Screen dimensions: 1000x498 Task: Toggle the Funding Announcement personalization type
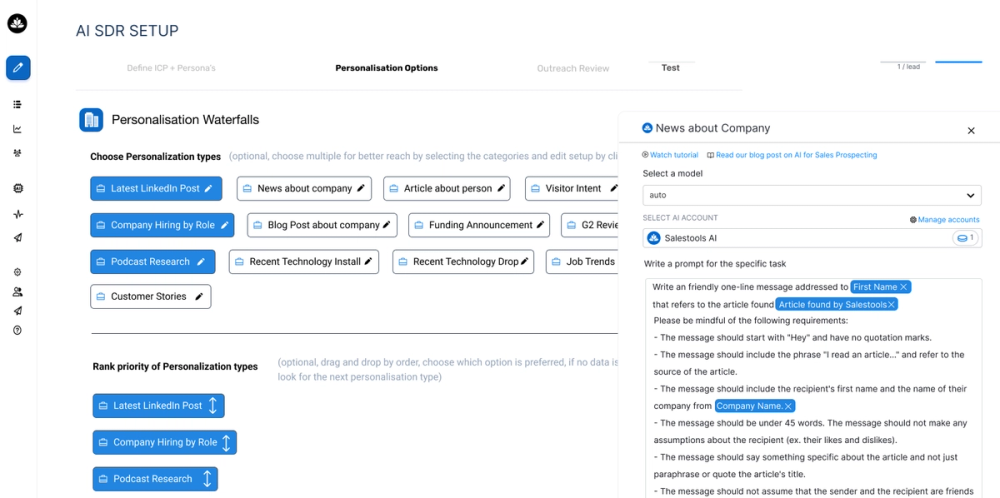pyautogui.click(x=479, y=225)
